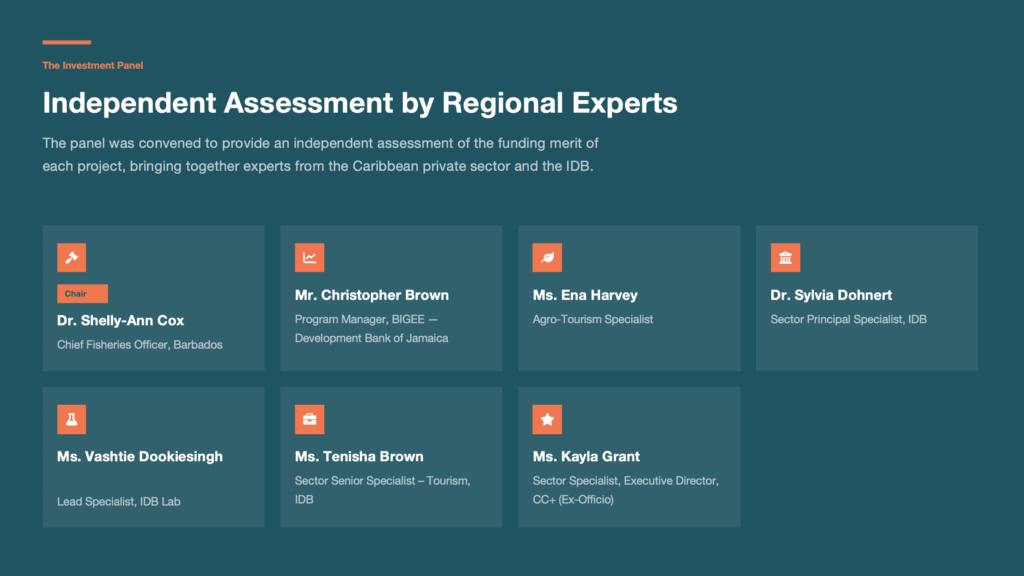Click the briefcase icon above Tenisha Brown
This screenshot has height=576, width=1024.
click(309, 420)
